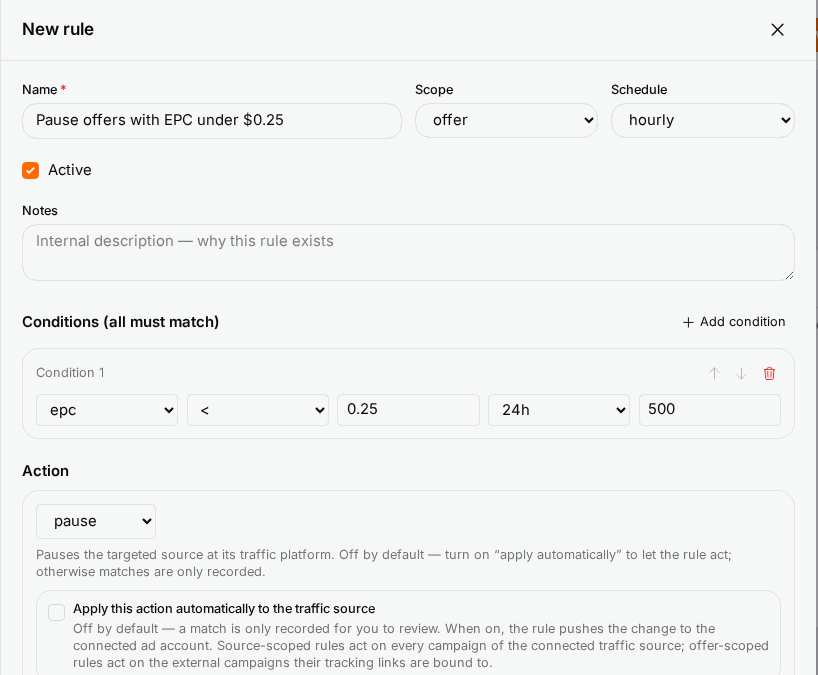Select the 0.25 threshold value field

(x=408, y=409)
